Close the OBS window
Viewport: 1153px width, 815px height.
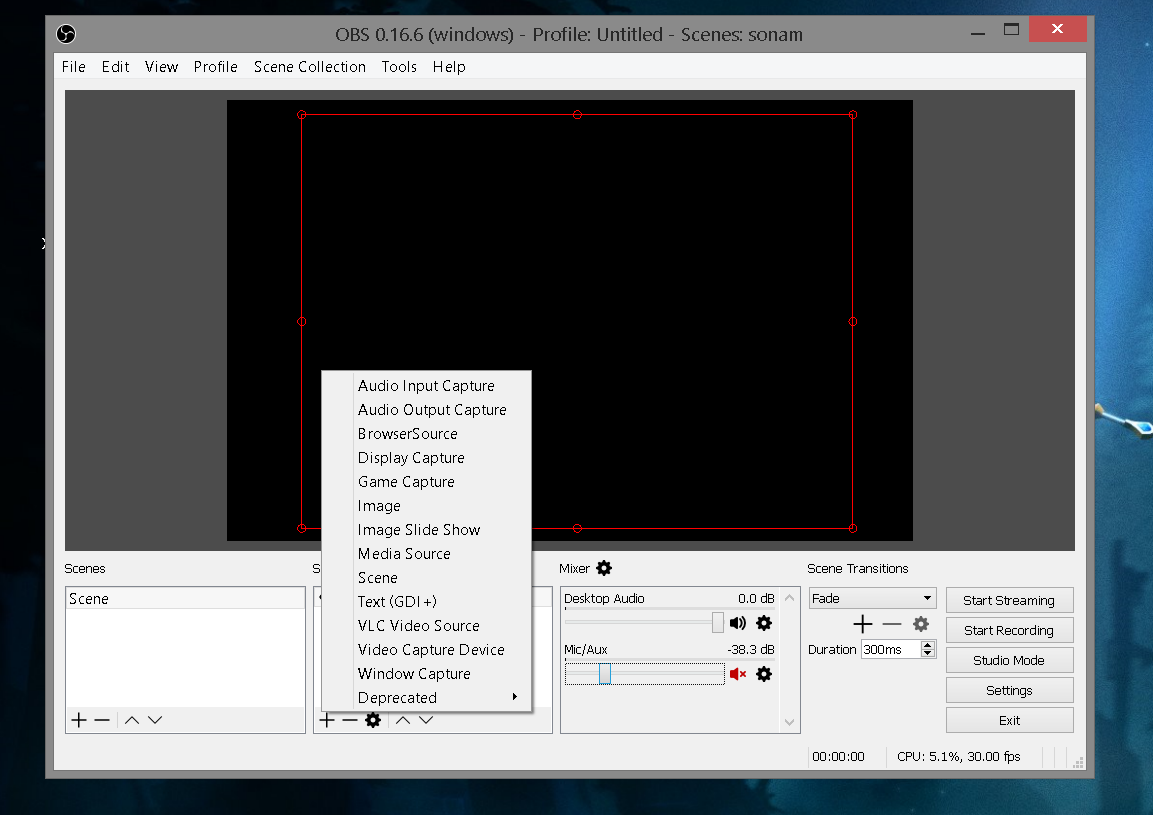tap(1057, 29)
